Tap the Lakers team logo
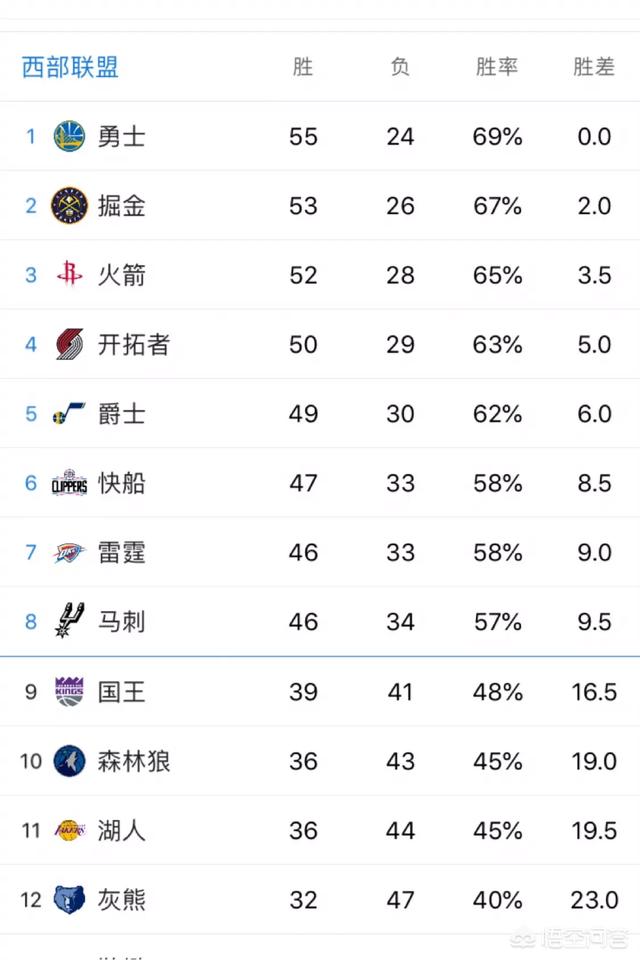Screen dimensions: 640x960 tap(69, 830)
